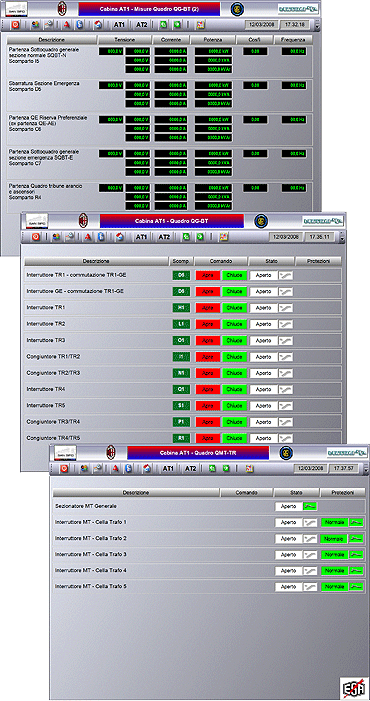
Task: Click Normale indicator for Cella Trafo 4
Action: pyautogui.click(x=335, y=570)
